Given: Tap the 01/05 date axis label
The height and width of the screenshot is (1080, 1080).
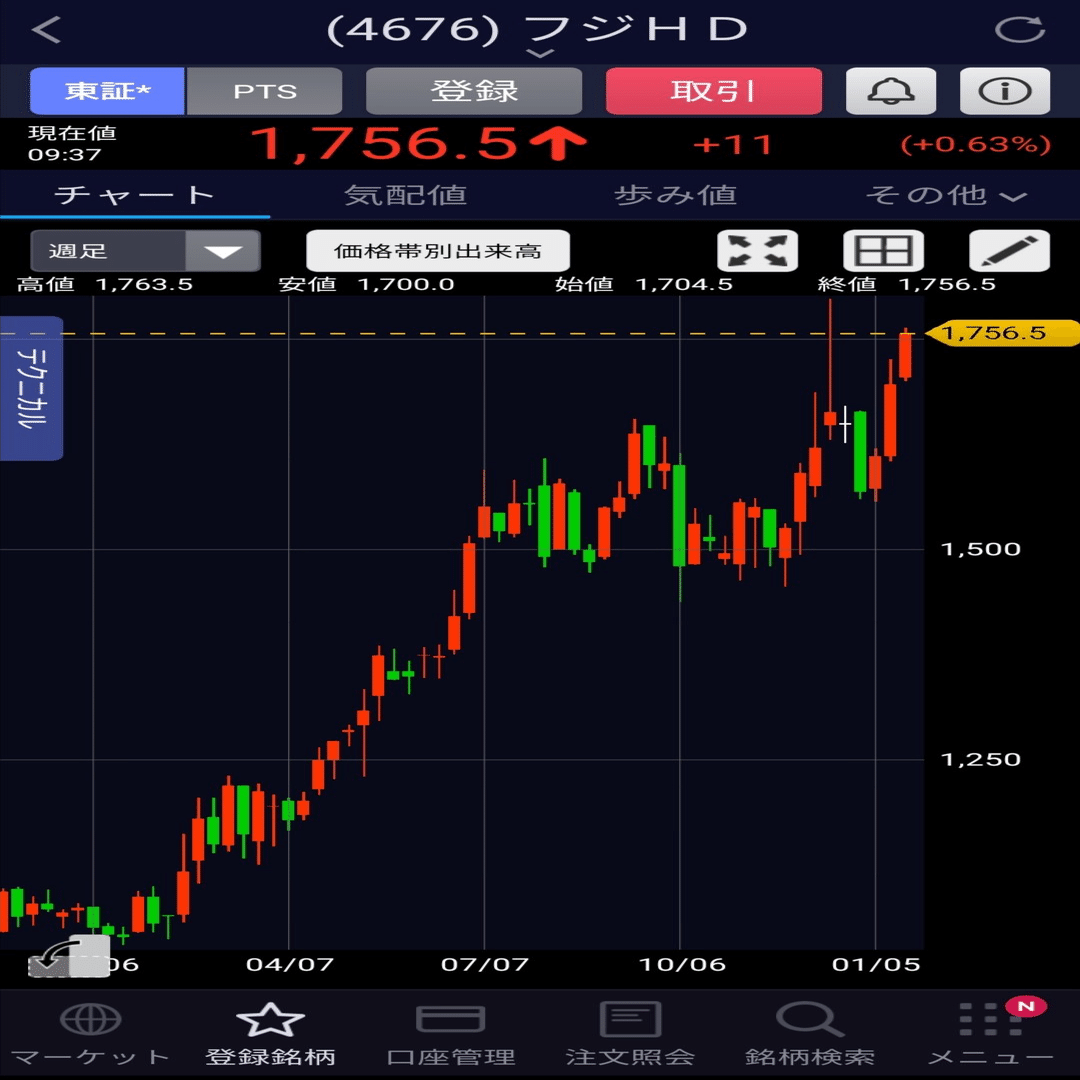Looking at the screenshot, I should tap(875, 964).
